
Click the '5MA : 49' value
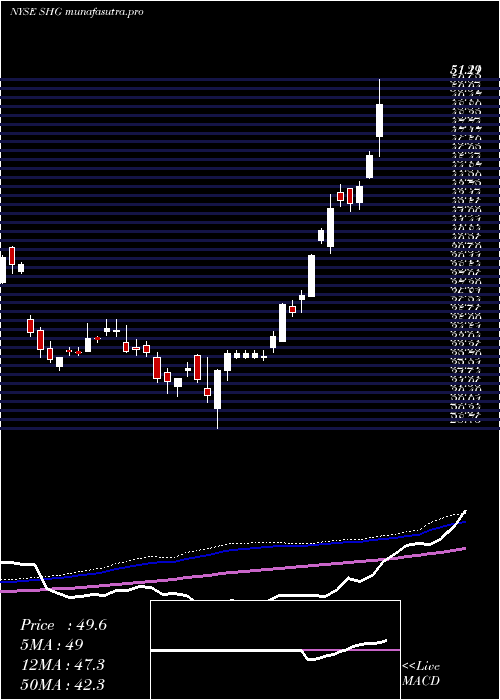coord(52,645)
